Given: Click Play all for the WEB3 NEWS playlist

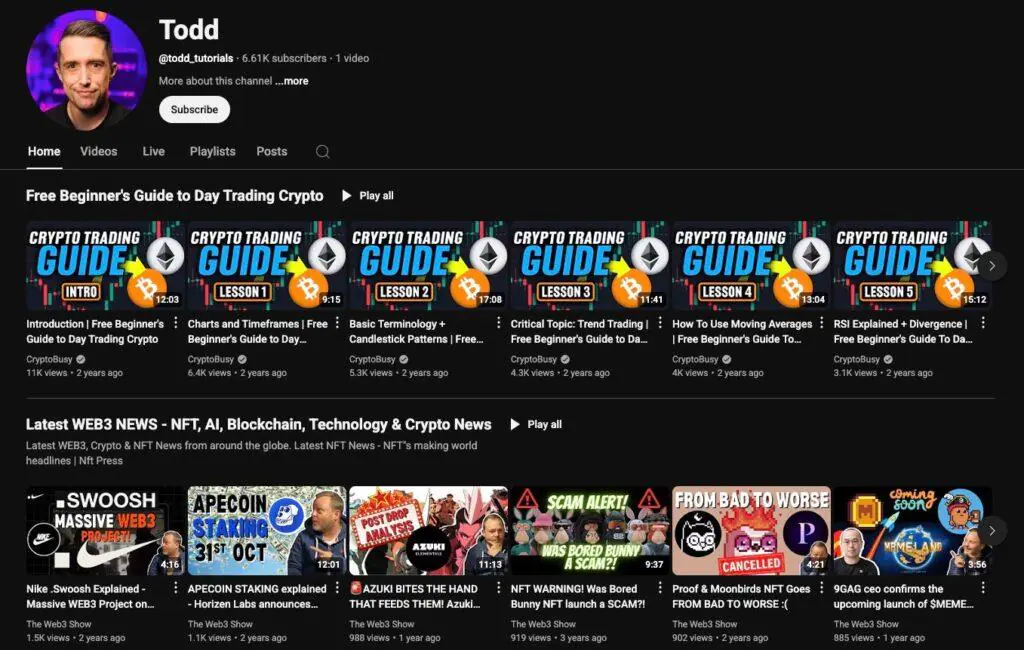Looking at the screenshot, I should tap(536, 424).
